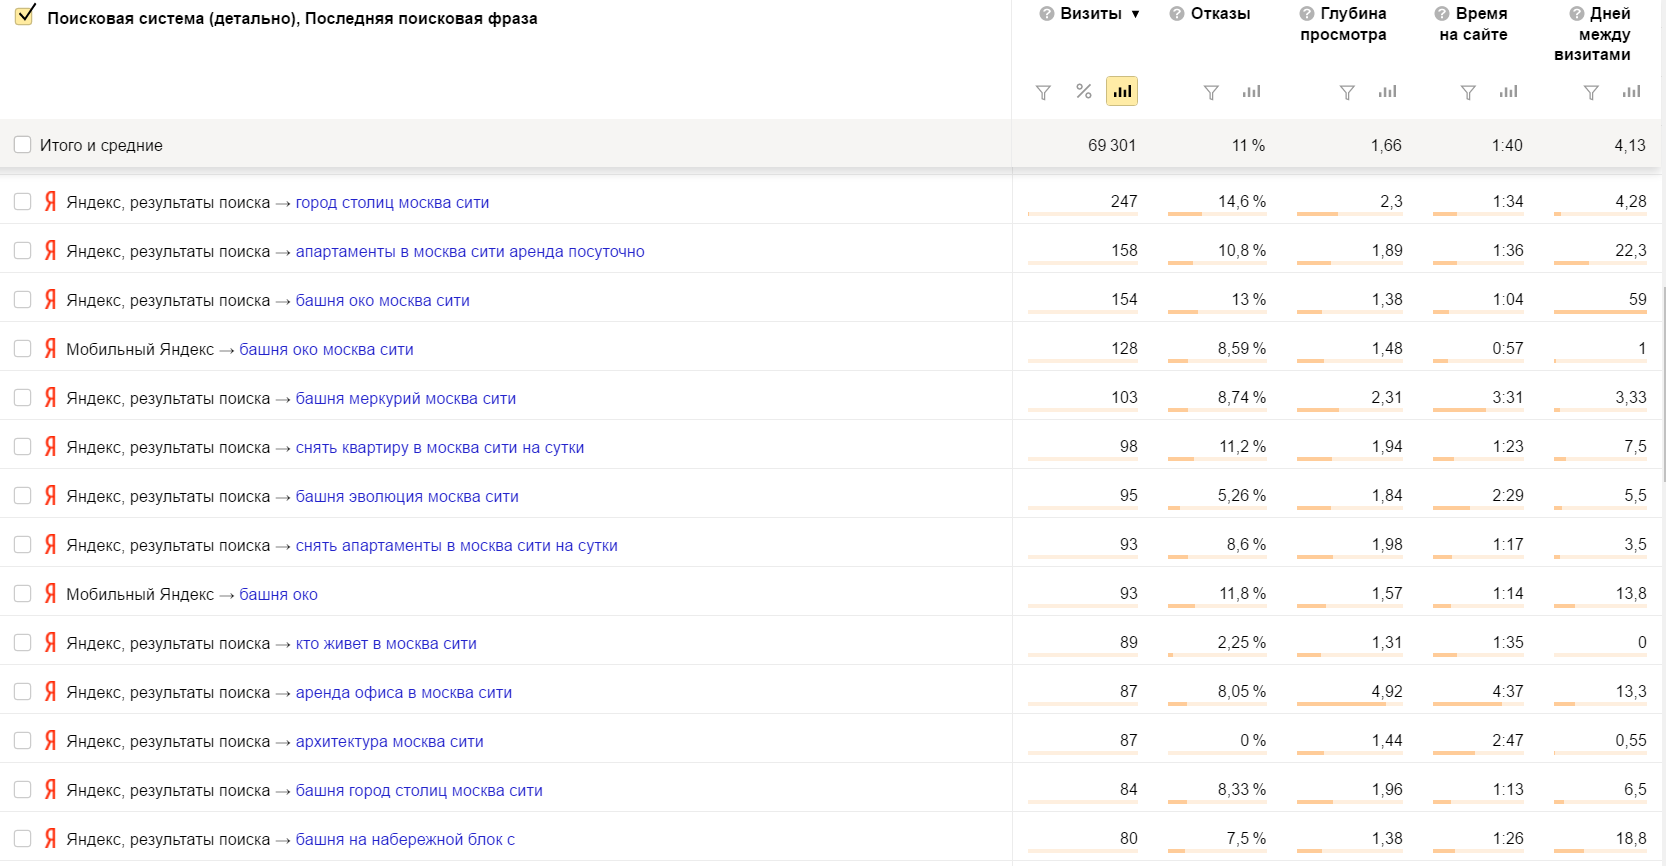The height and width of the screenshot is (866, 1666).
Task: Sort table by Отказы column header
Action: pyautogui.click(x=1220, y=14)
